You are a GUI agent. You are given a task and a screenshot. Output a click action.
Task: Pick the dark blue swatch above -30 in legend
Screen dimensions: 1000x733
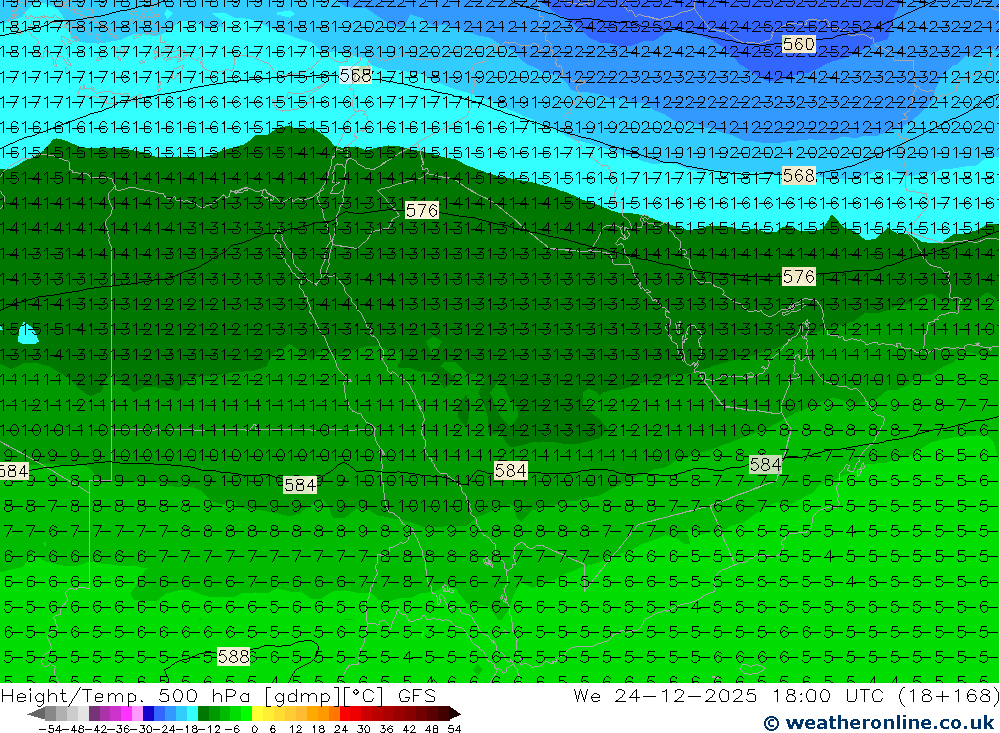148,714
